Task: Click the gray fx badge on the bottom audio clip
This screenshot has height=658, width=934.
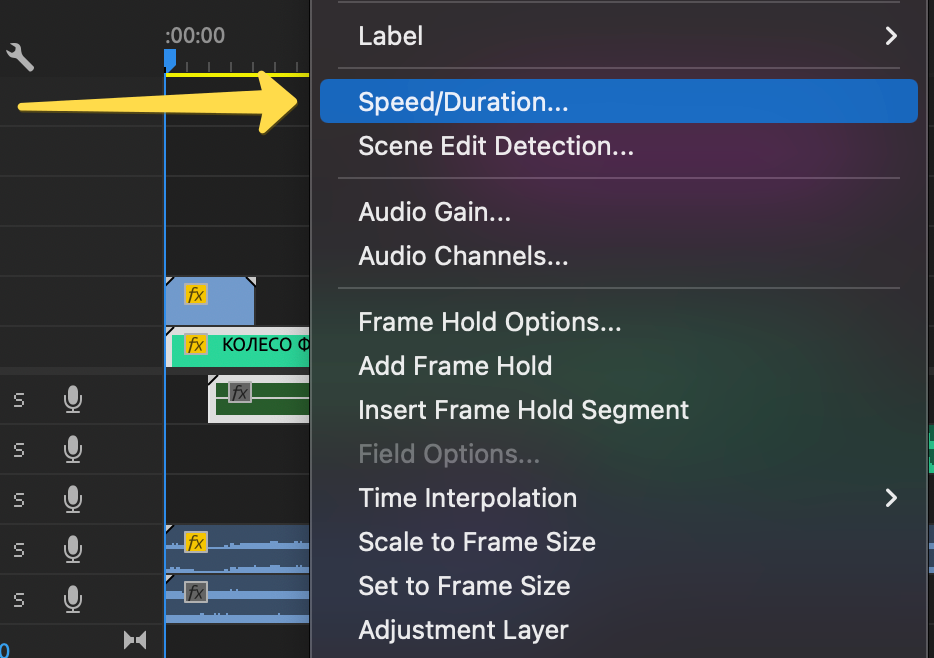Action: point(196,593)
